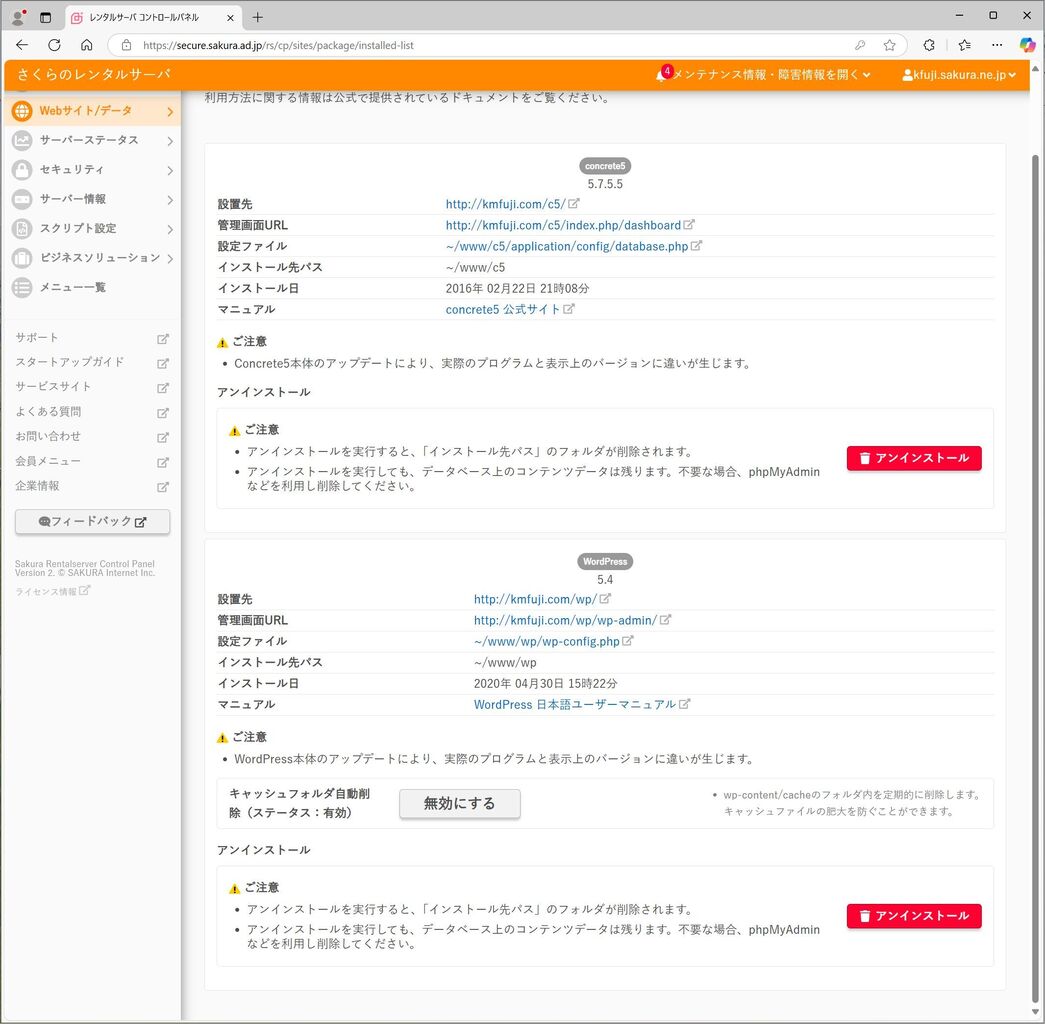
Task: Reload the page with refresh icon
Action: (x=55, y=45)
